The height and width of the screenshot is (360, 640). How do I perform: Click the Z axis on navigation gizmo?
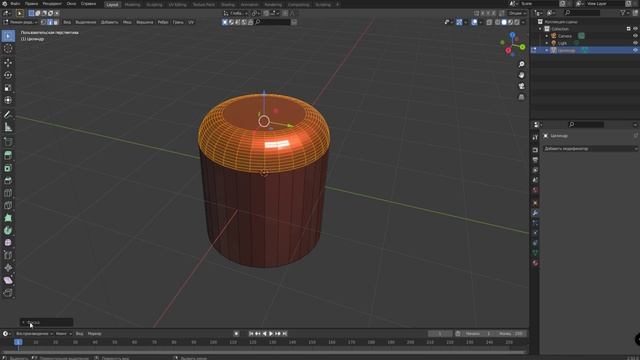(512, 36)
